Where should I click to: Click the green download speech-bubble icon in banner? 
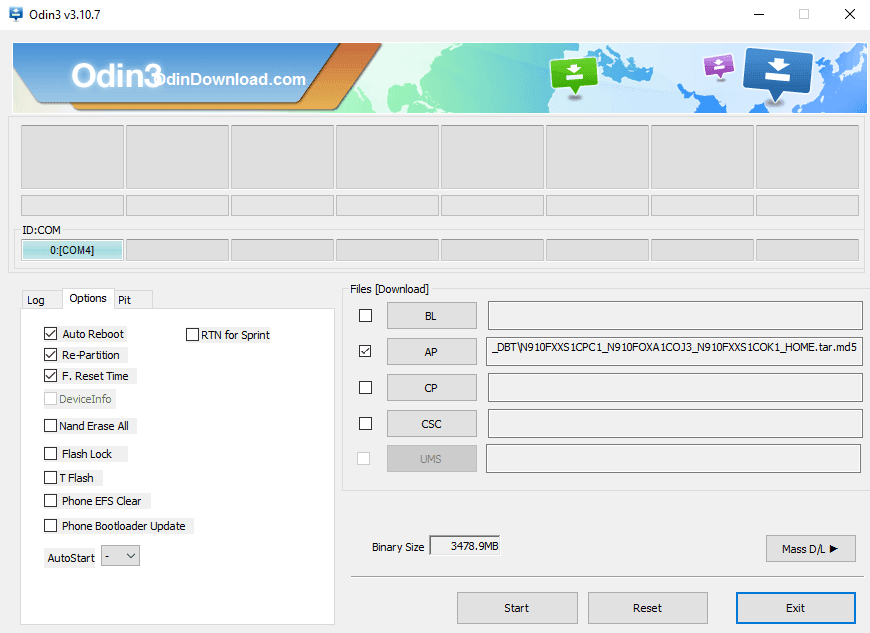click(574, 75)
